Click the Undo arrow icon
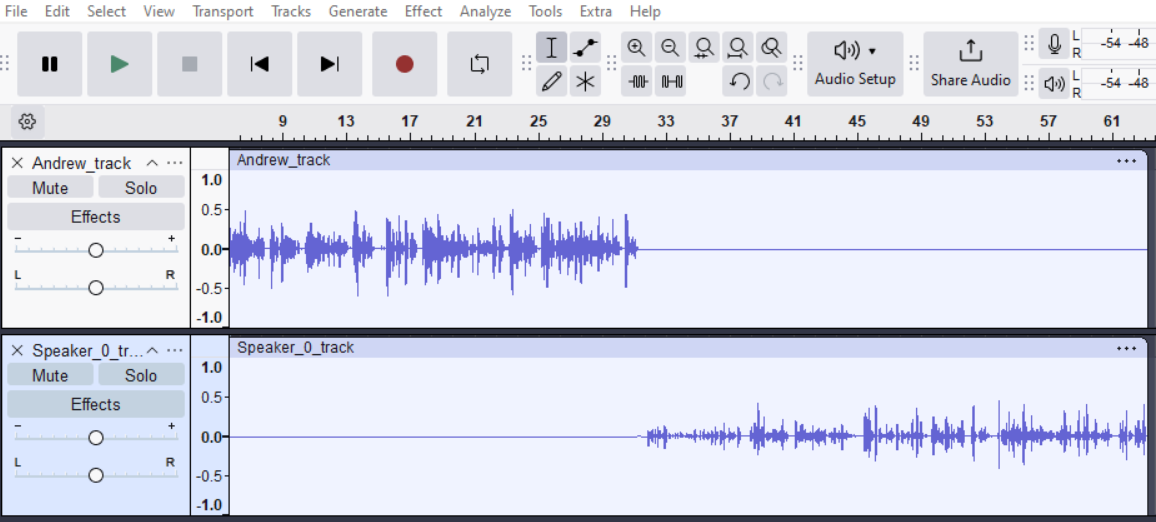This screenshot has width=1156, height=522. click(x=739, y=82)
